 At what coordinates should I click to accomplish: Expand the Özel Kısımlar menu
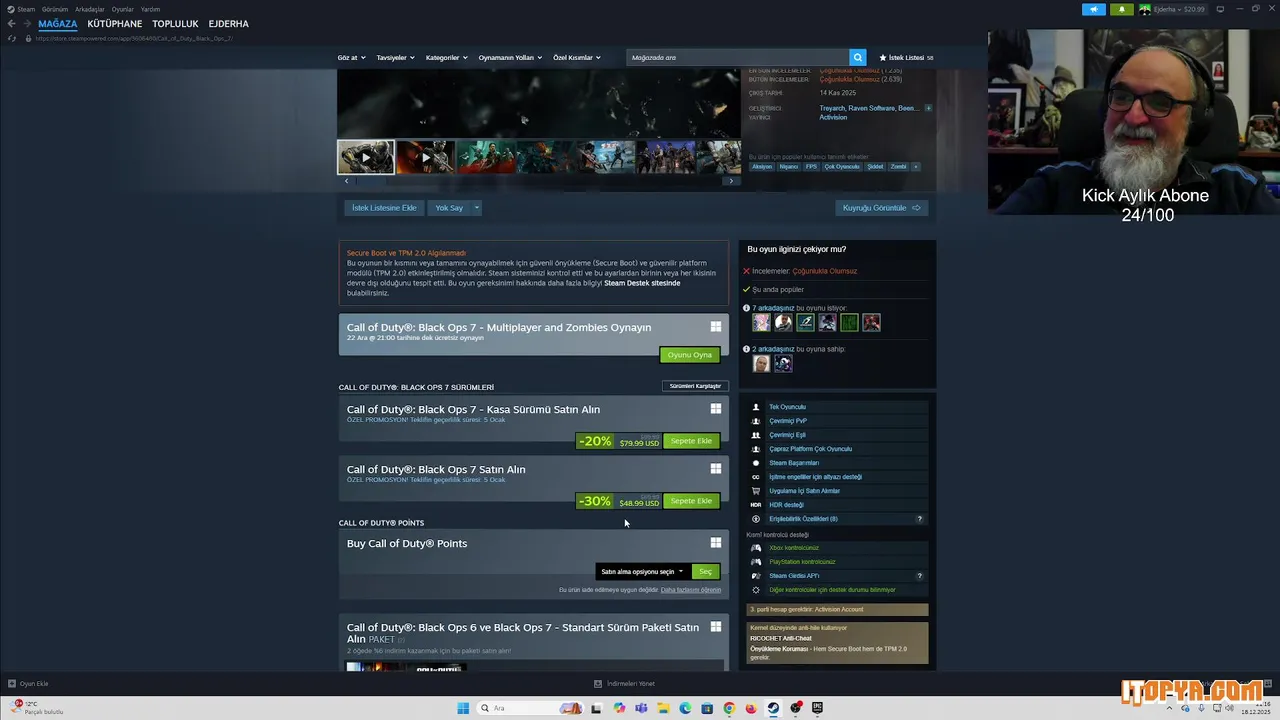click(x=577, y=57)
